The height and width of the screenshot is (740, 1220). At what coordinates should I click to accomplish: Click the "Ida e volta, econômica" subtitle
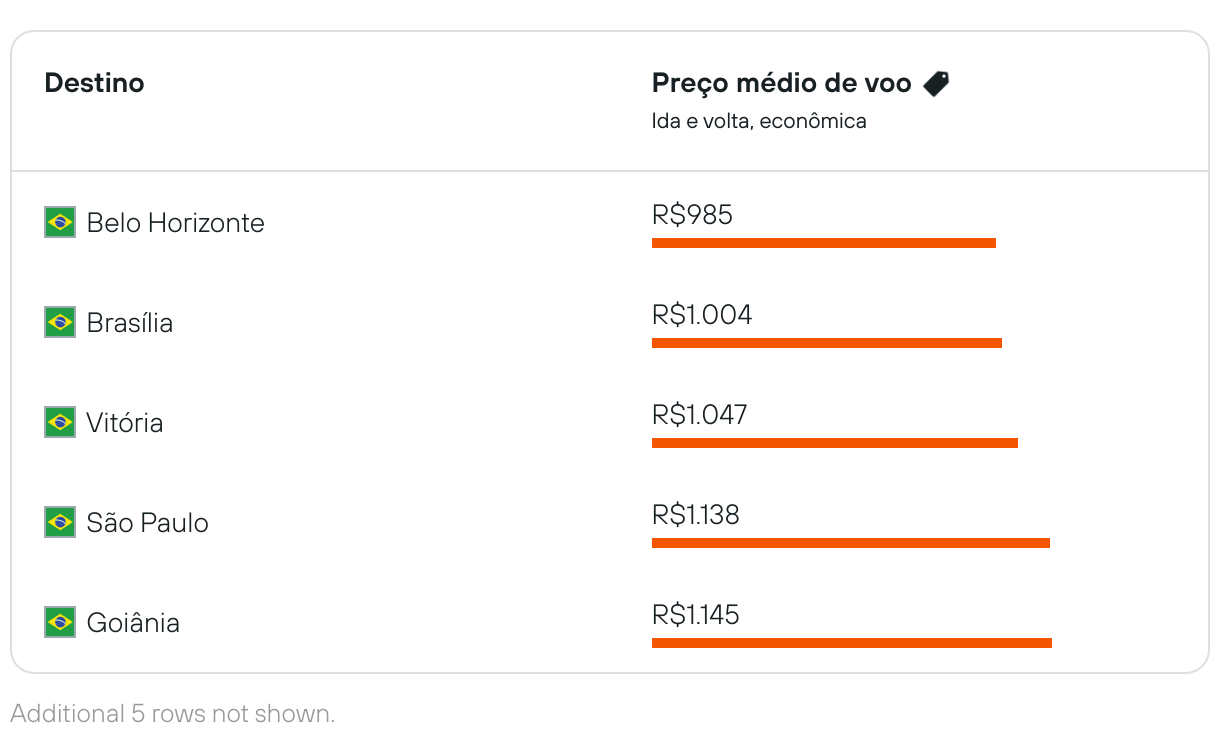click(758, 121)
